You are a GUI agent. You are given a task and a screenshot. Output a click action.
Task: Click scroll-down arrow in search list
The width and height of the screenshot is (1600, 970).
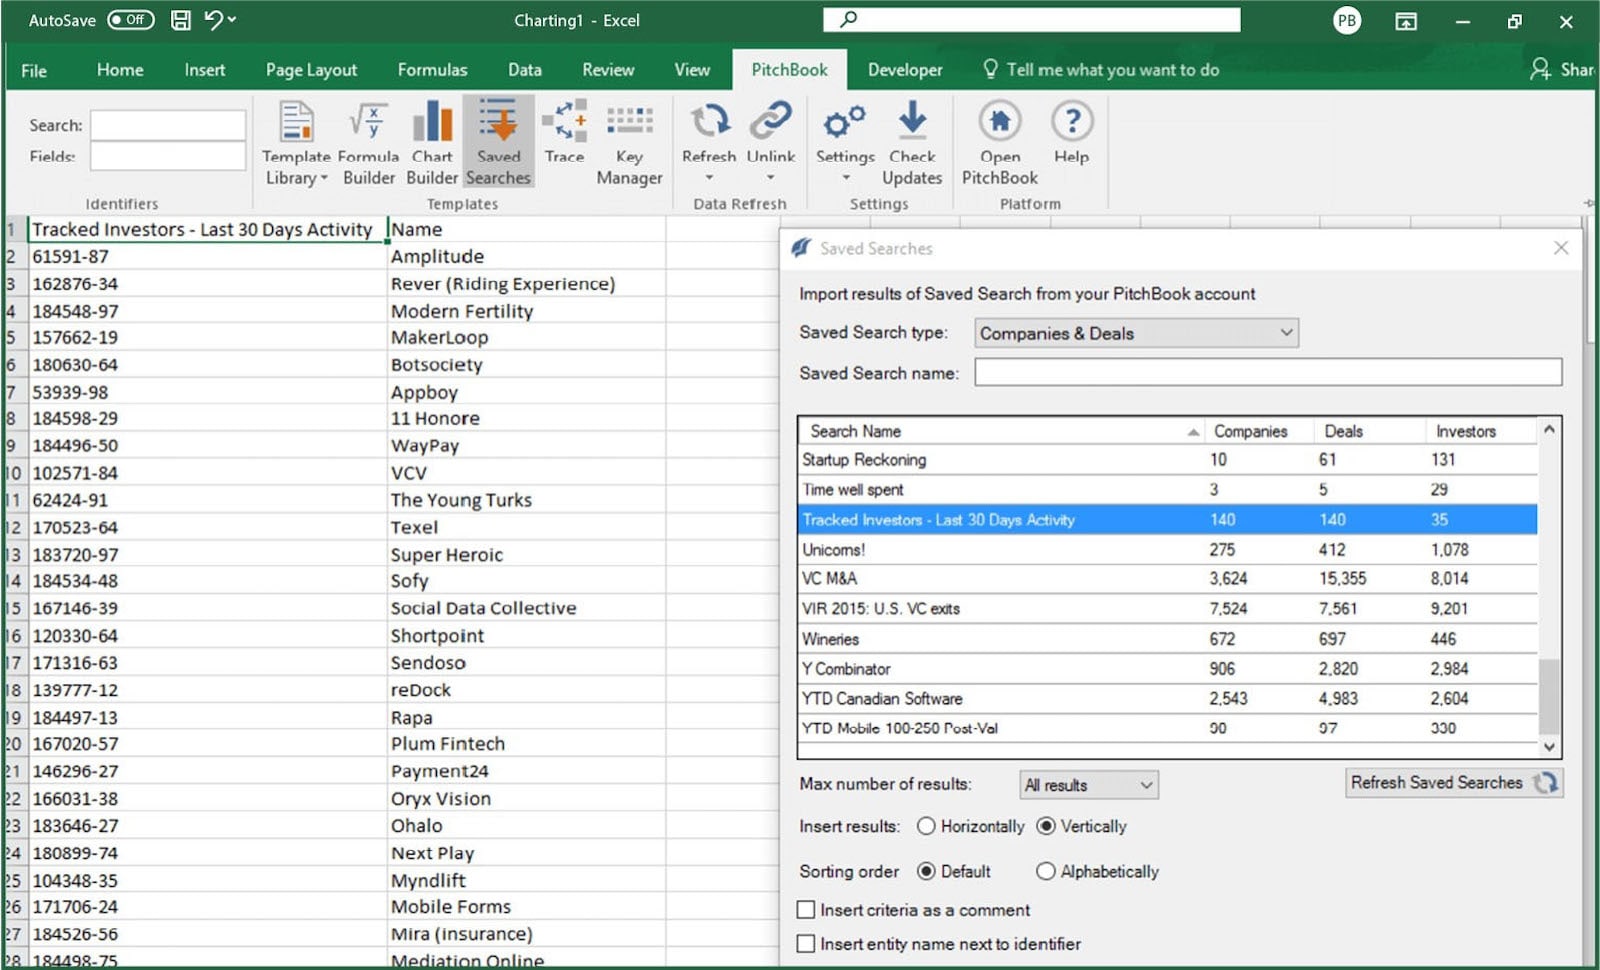[1549, 747]
